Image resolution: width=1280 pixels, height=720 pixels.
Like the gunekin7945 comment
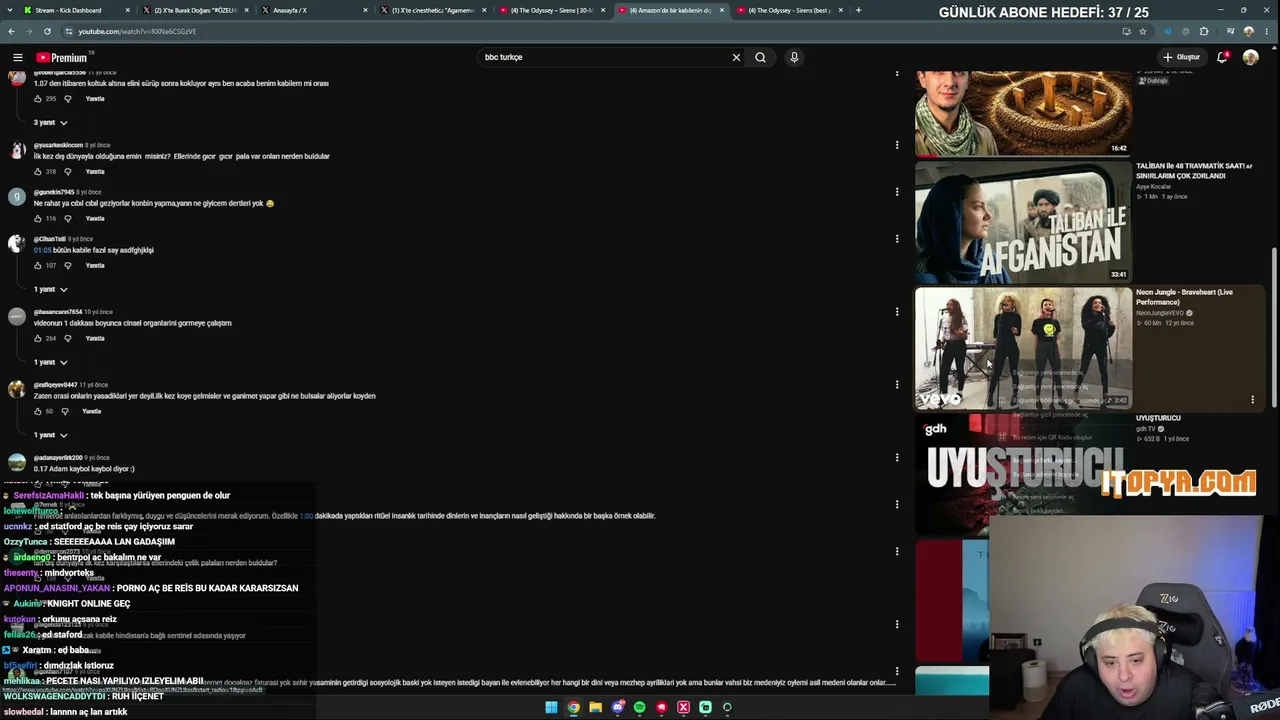pyautogui.click(x=38, y=218)
